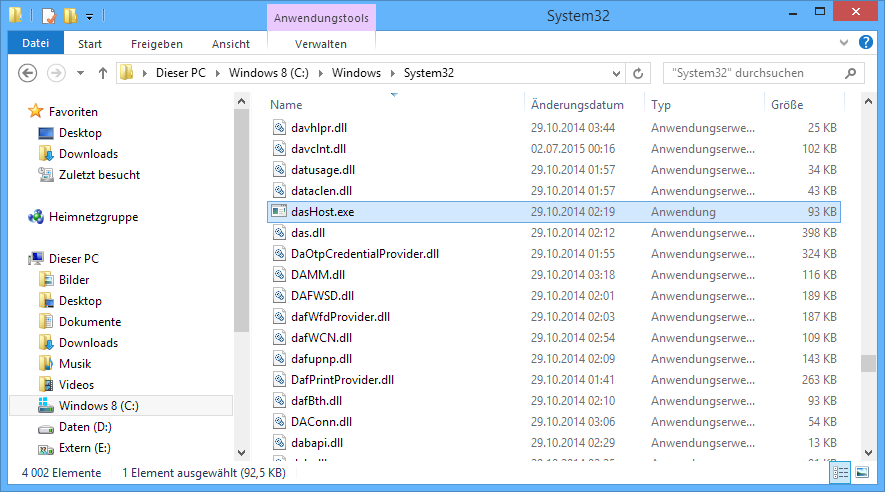Switch to the Start ribbon tab
Screen dimensions: 885x492
click(x=90, y=44)
